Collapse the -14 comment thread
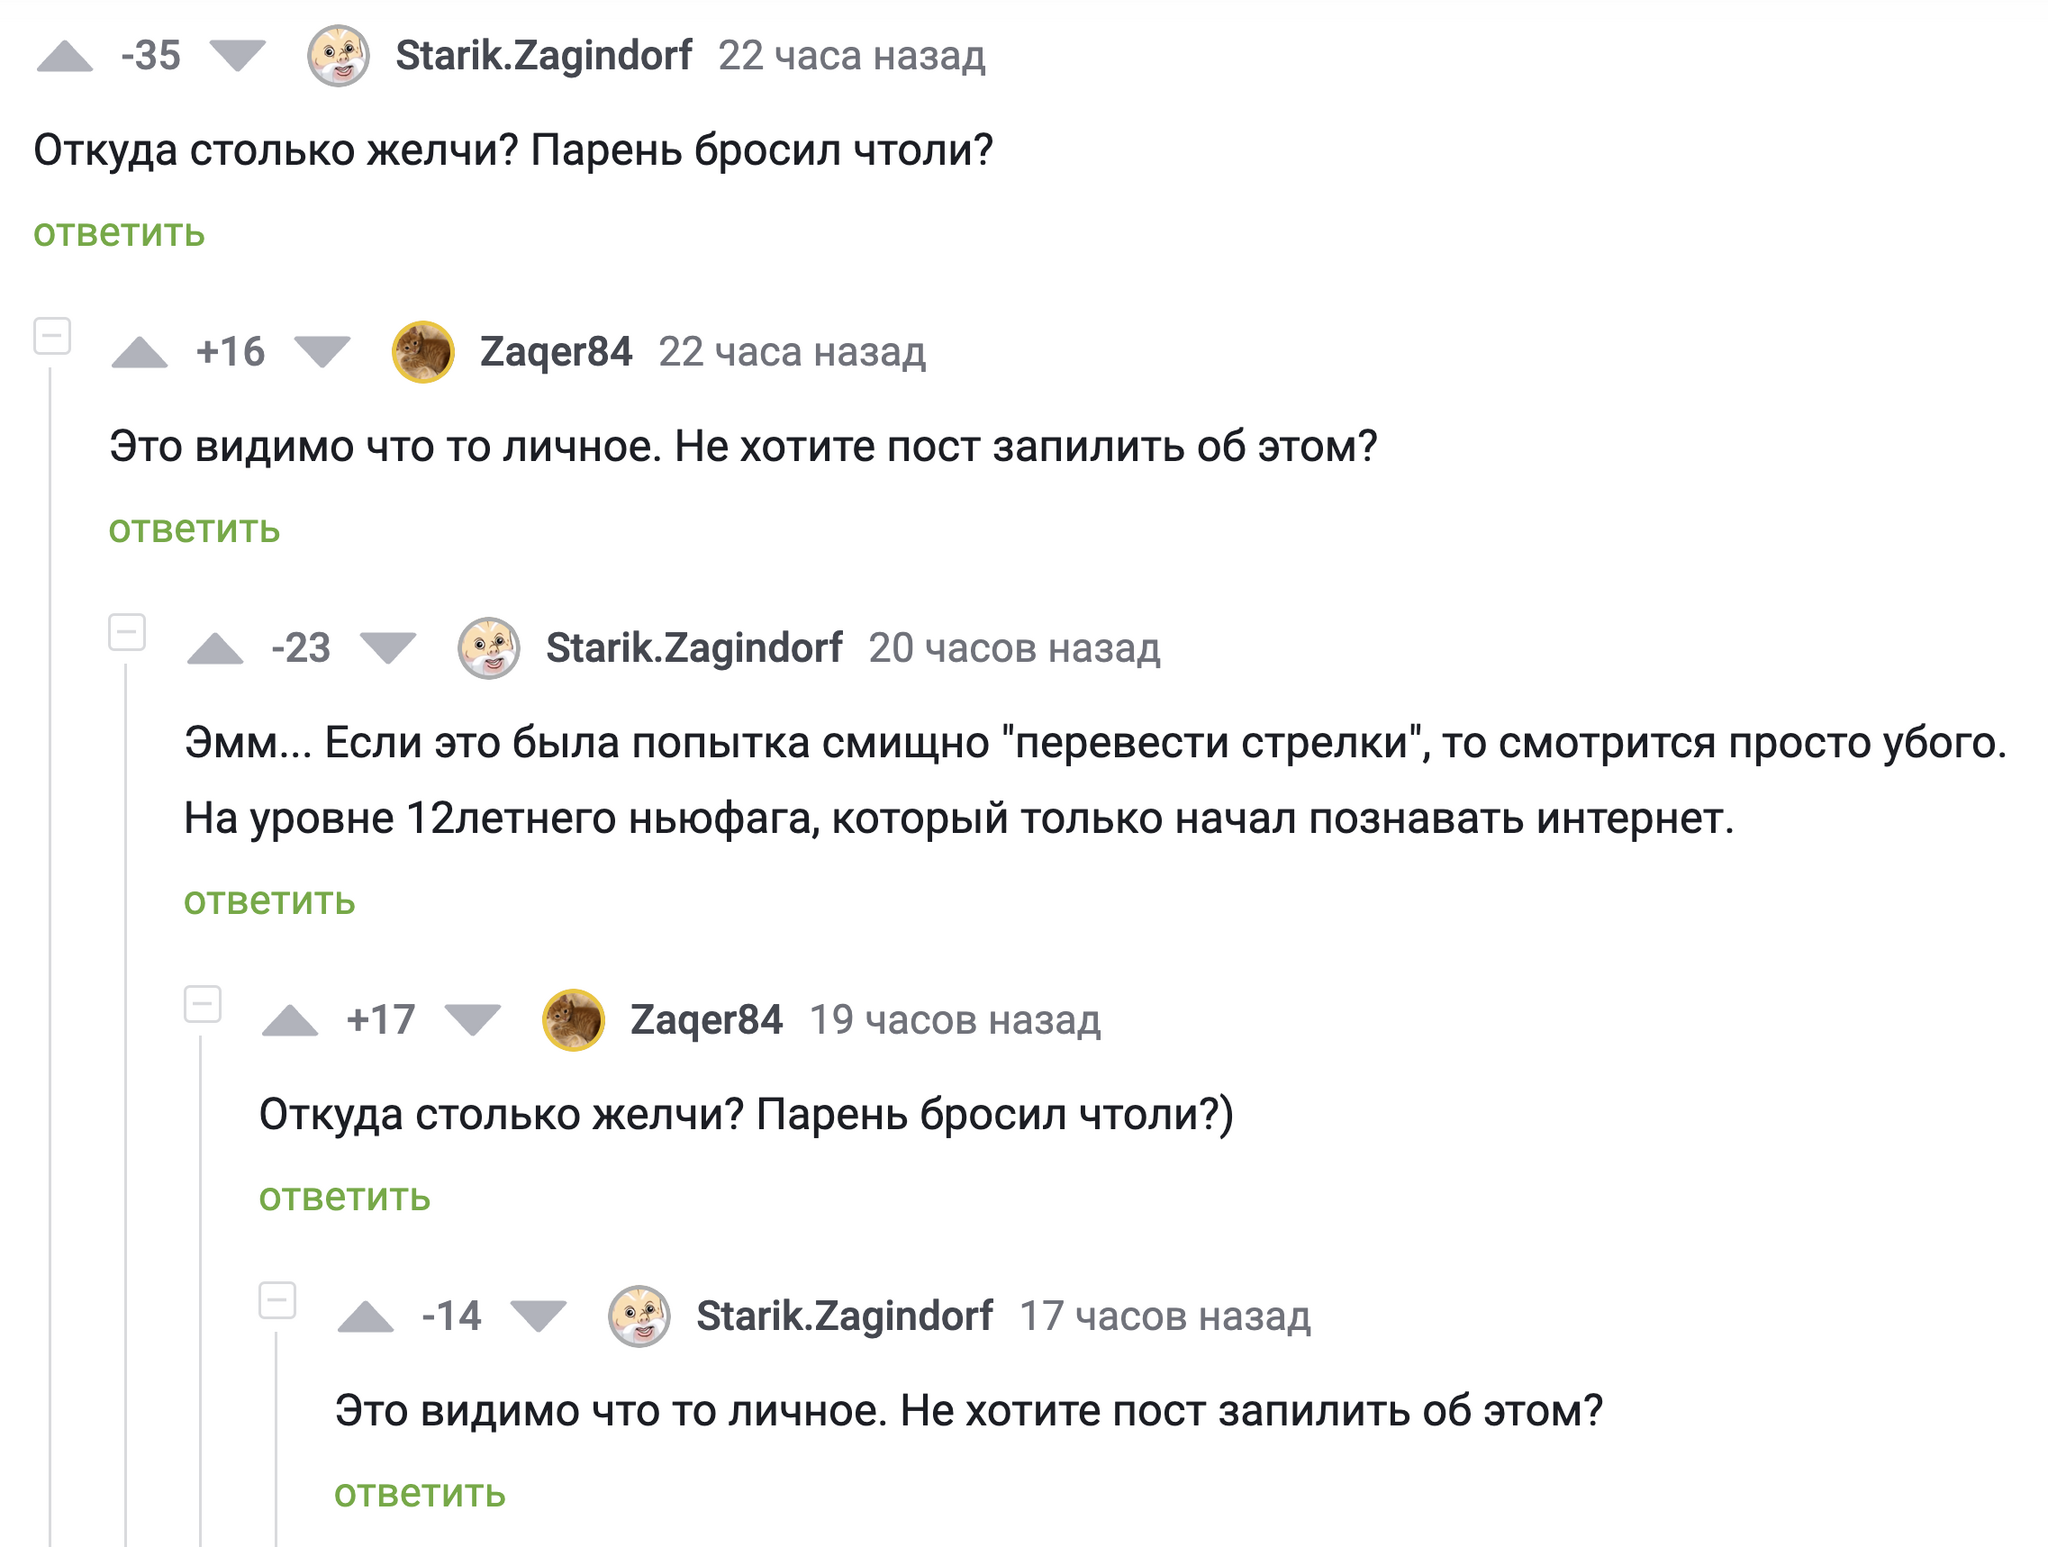The height and width of the screenshot is (1547, 2048). coord(278,1300)
